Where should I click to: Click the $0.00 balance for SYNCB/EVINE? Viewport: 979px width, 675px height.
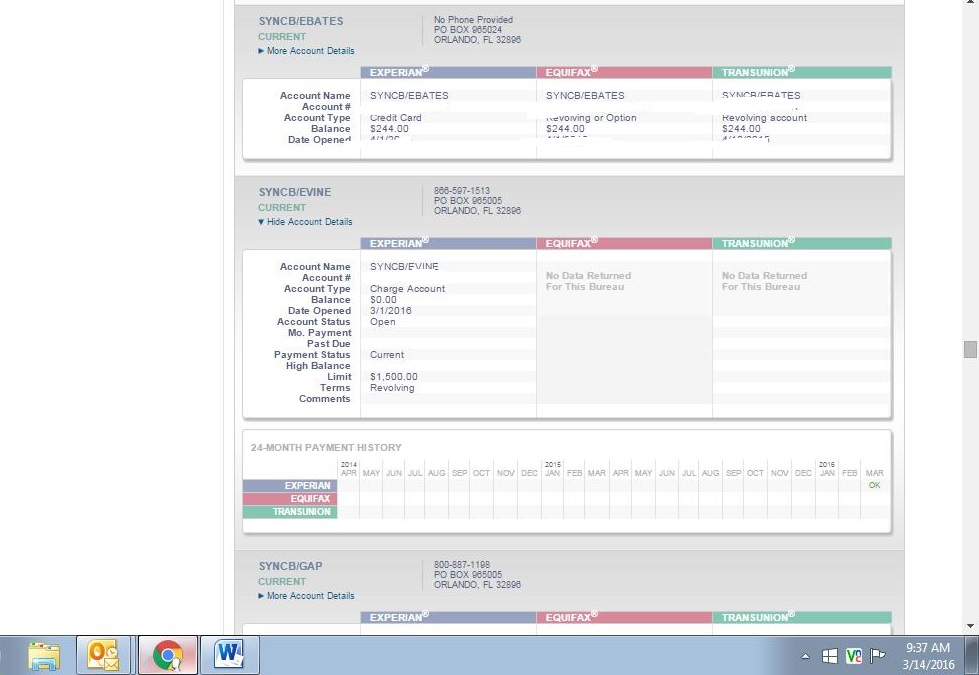tap(383, 300)
